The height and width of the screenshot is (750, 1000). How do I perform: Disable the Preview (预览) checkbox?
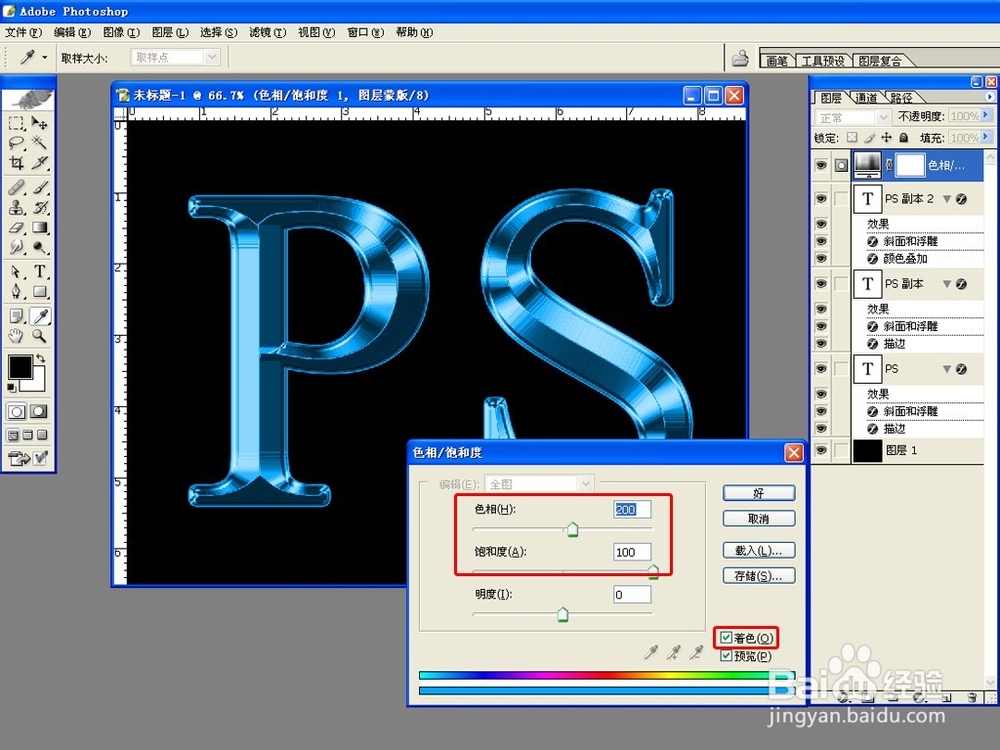(726, 655)
